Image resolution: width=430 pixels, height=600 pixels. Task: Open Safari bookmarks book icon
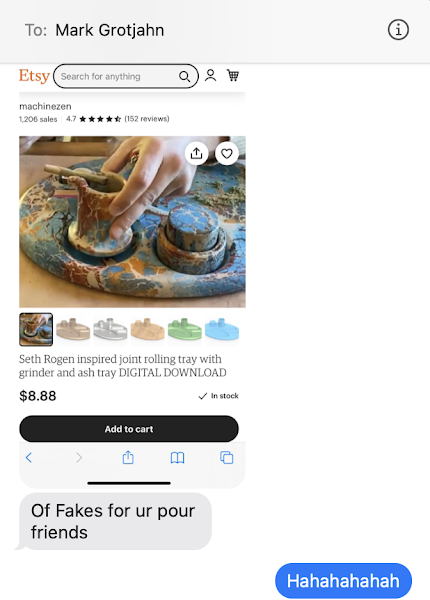coord(178,457)
